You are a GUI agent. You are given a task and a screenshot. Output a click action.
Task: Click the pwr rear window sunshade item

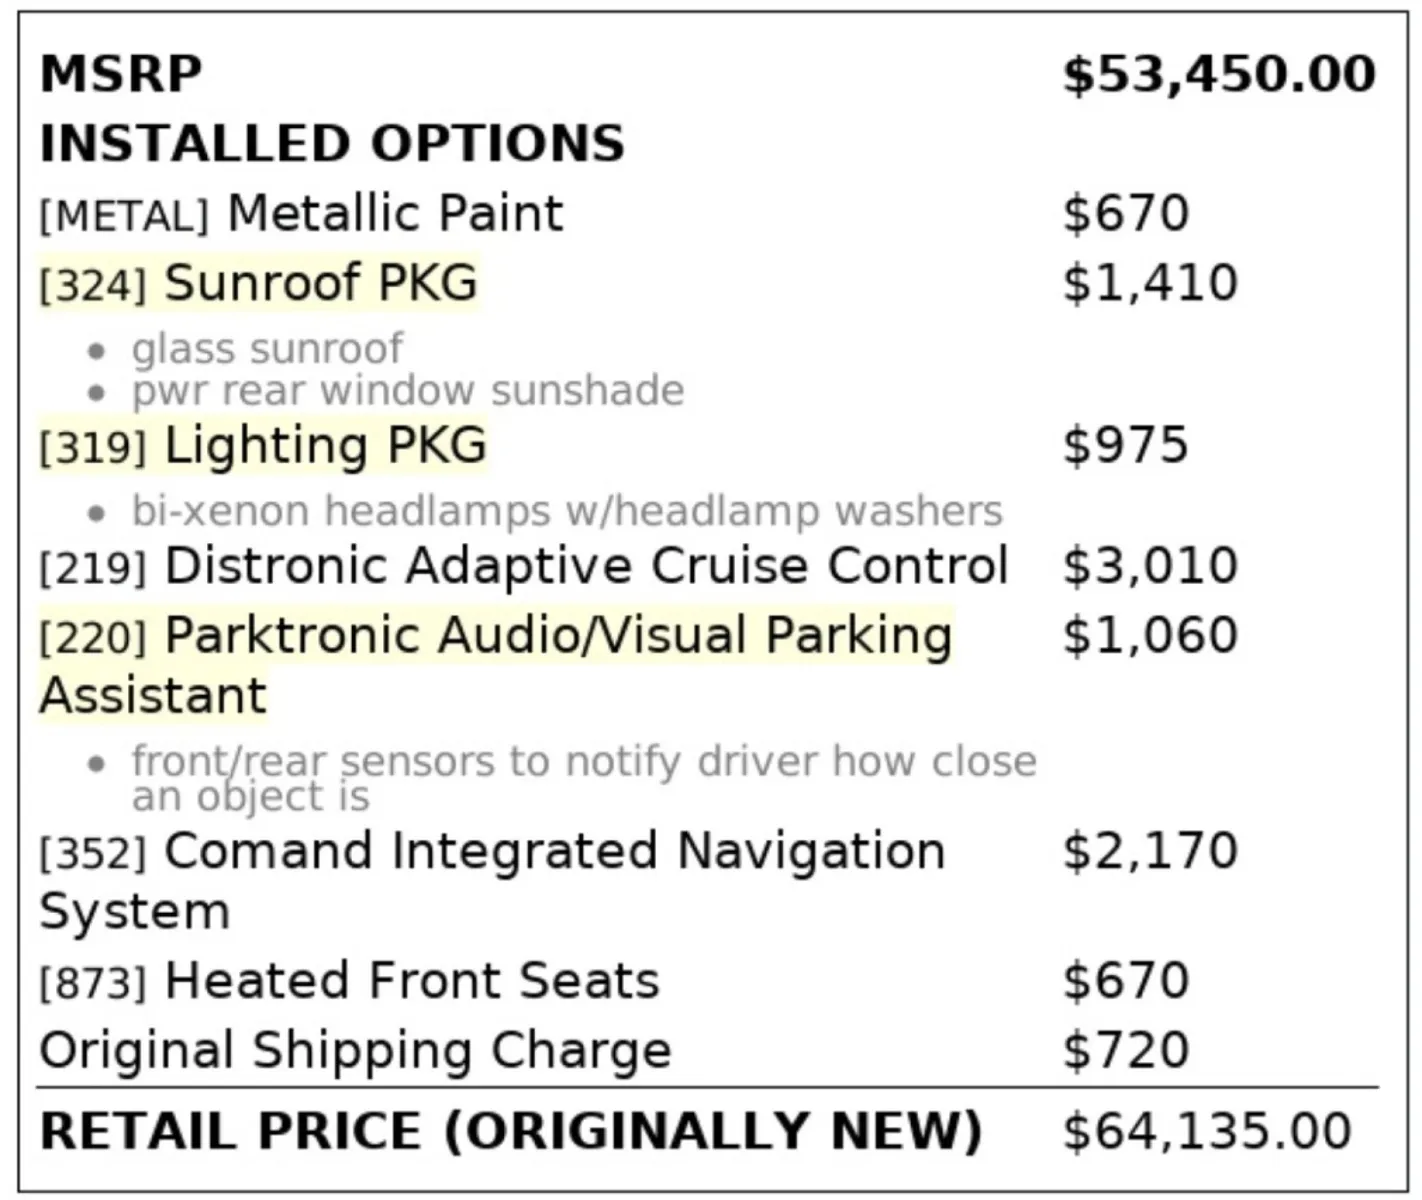pyautogui.click(x=407, y=391)
